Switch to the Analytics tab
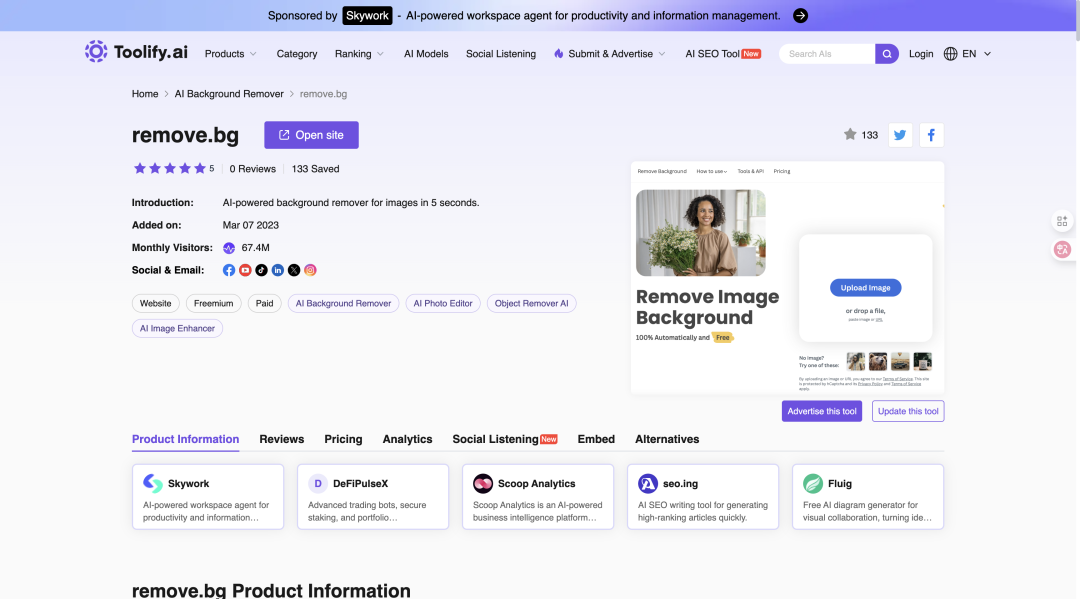Image resolution: width=1080 pixels, height=599 pixels. pyautogui.click(x=407, y=439)
